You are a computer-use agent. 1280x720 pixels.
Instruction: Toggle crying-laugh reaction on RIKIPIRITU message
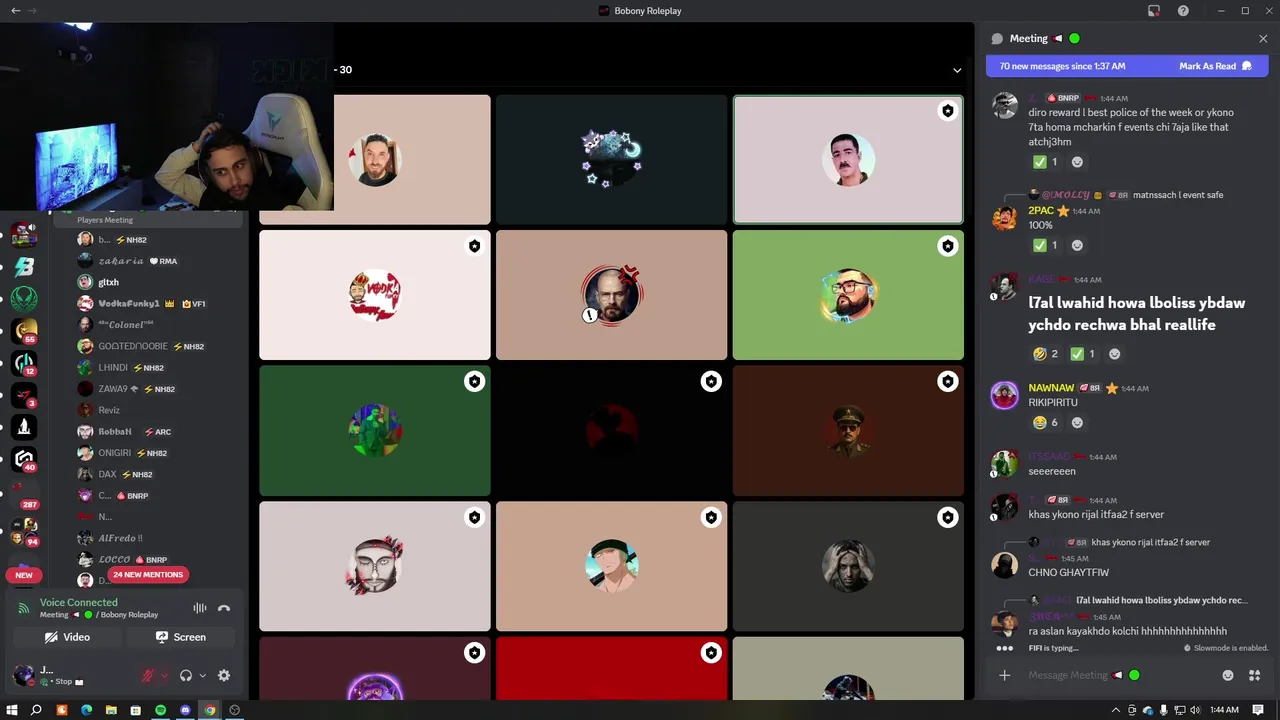pyautogui.click(x=1046, y=422)
